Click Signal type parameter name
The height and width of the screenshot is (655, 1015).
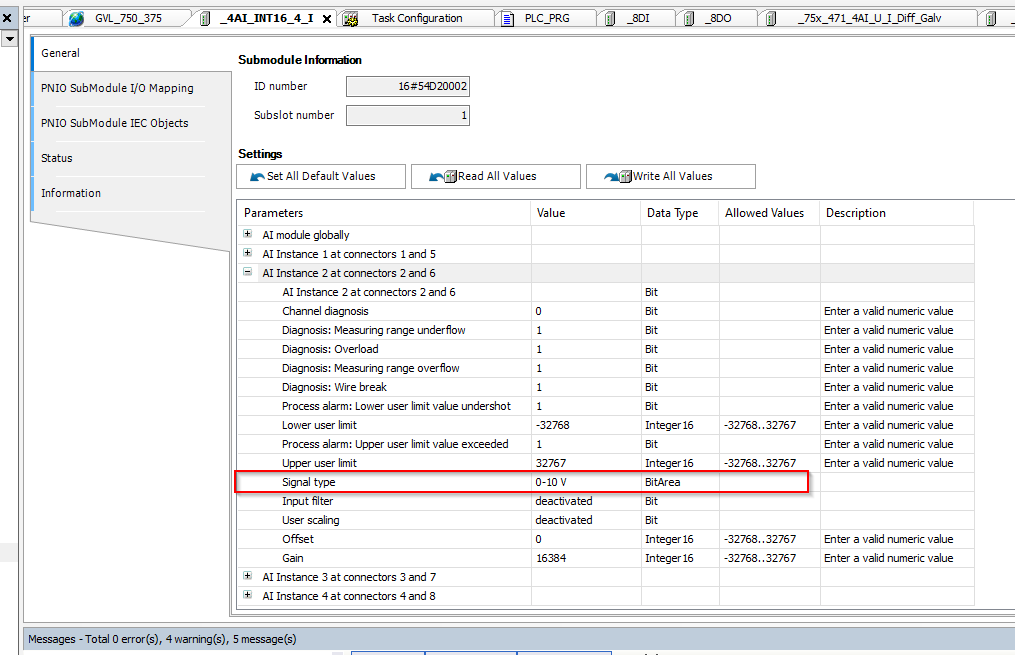click(308, 482)
